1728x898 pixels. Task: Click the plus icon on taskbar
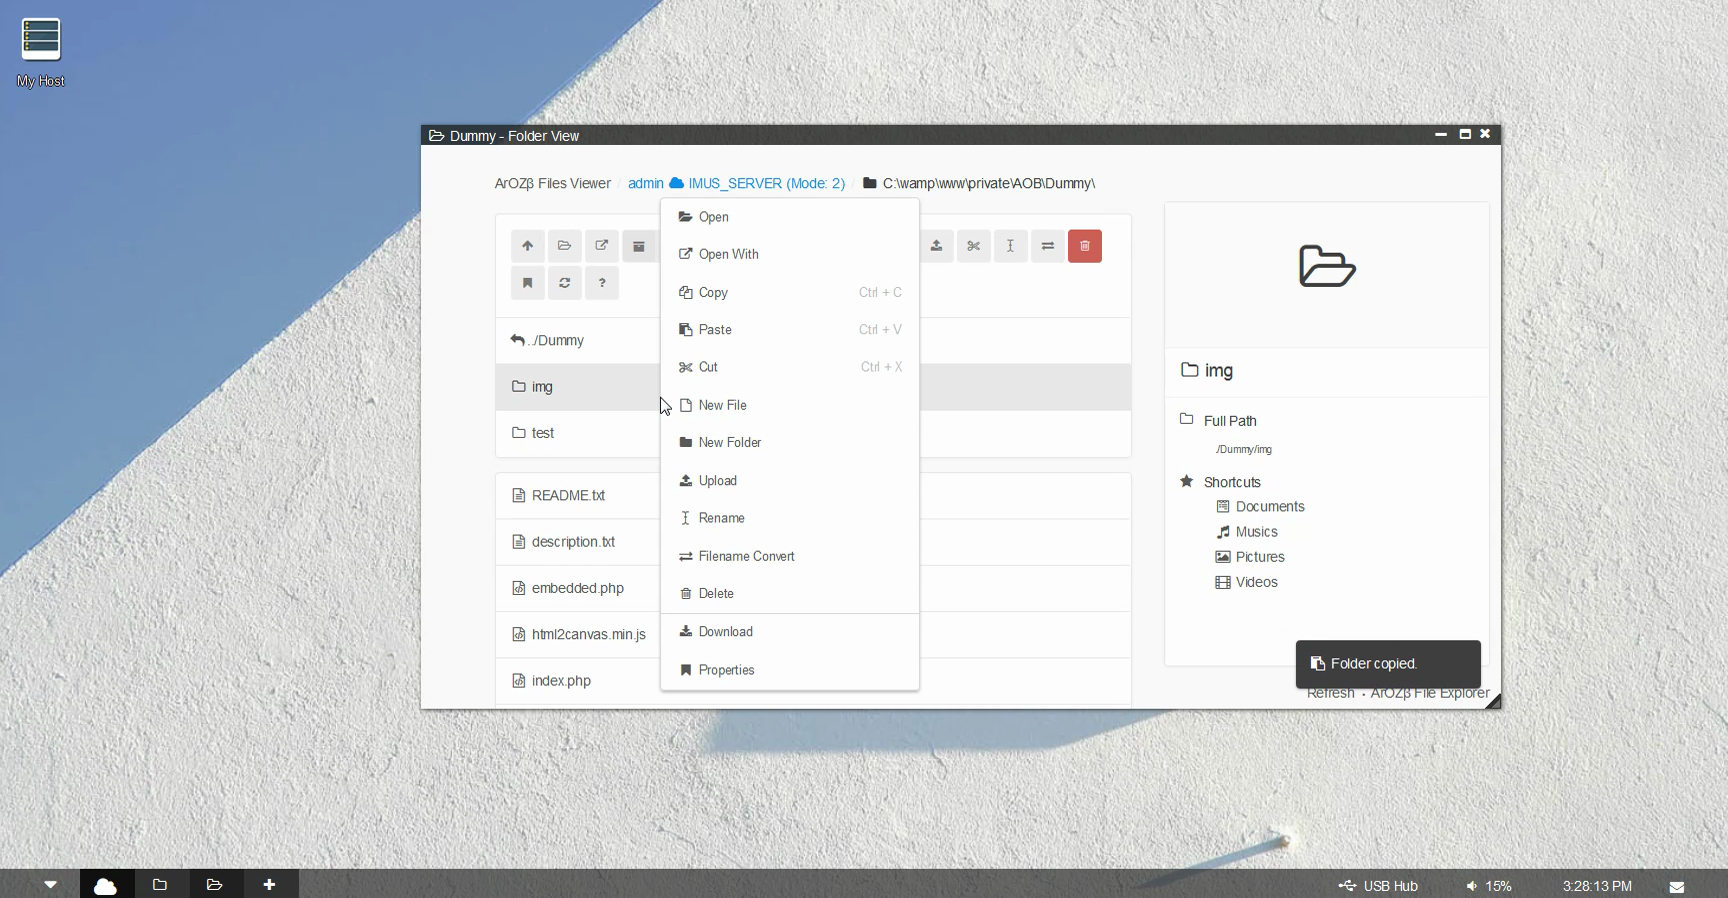(269, 884)
